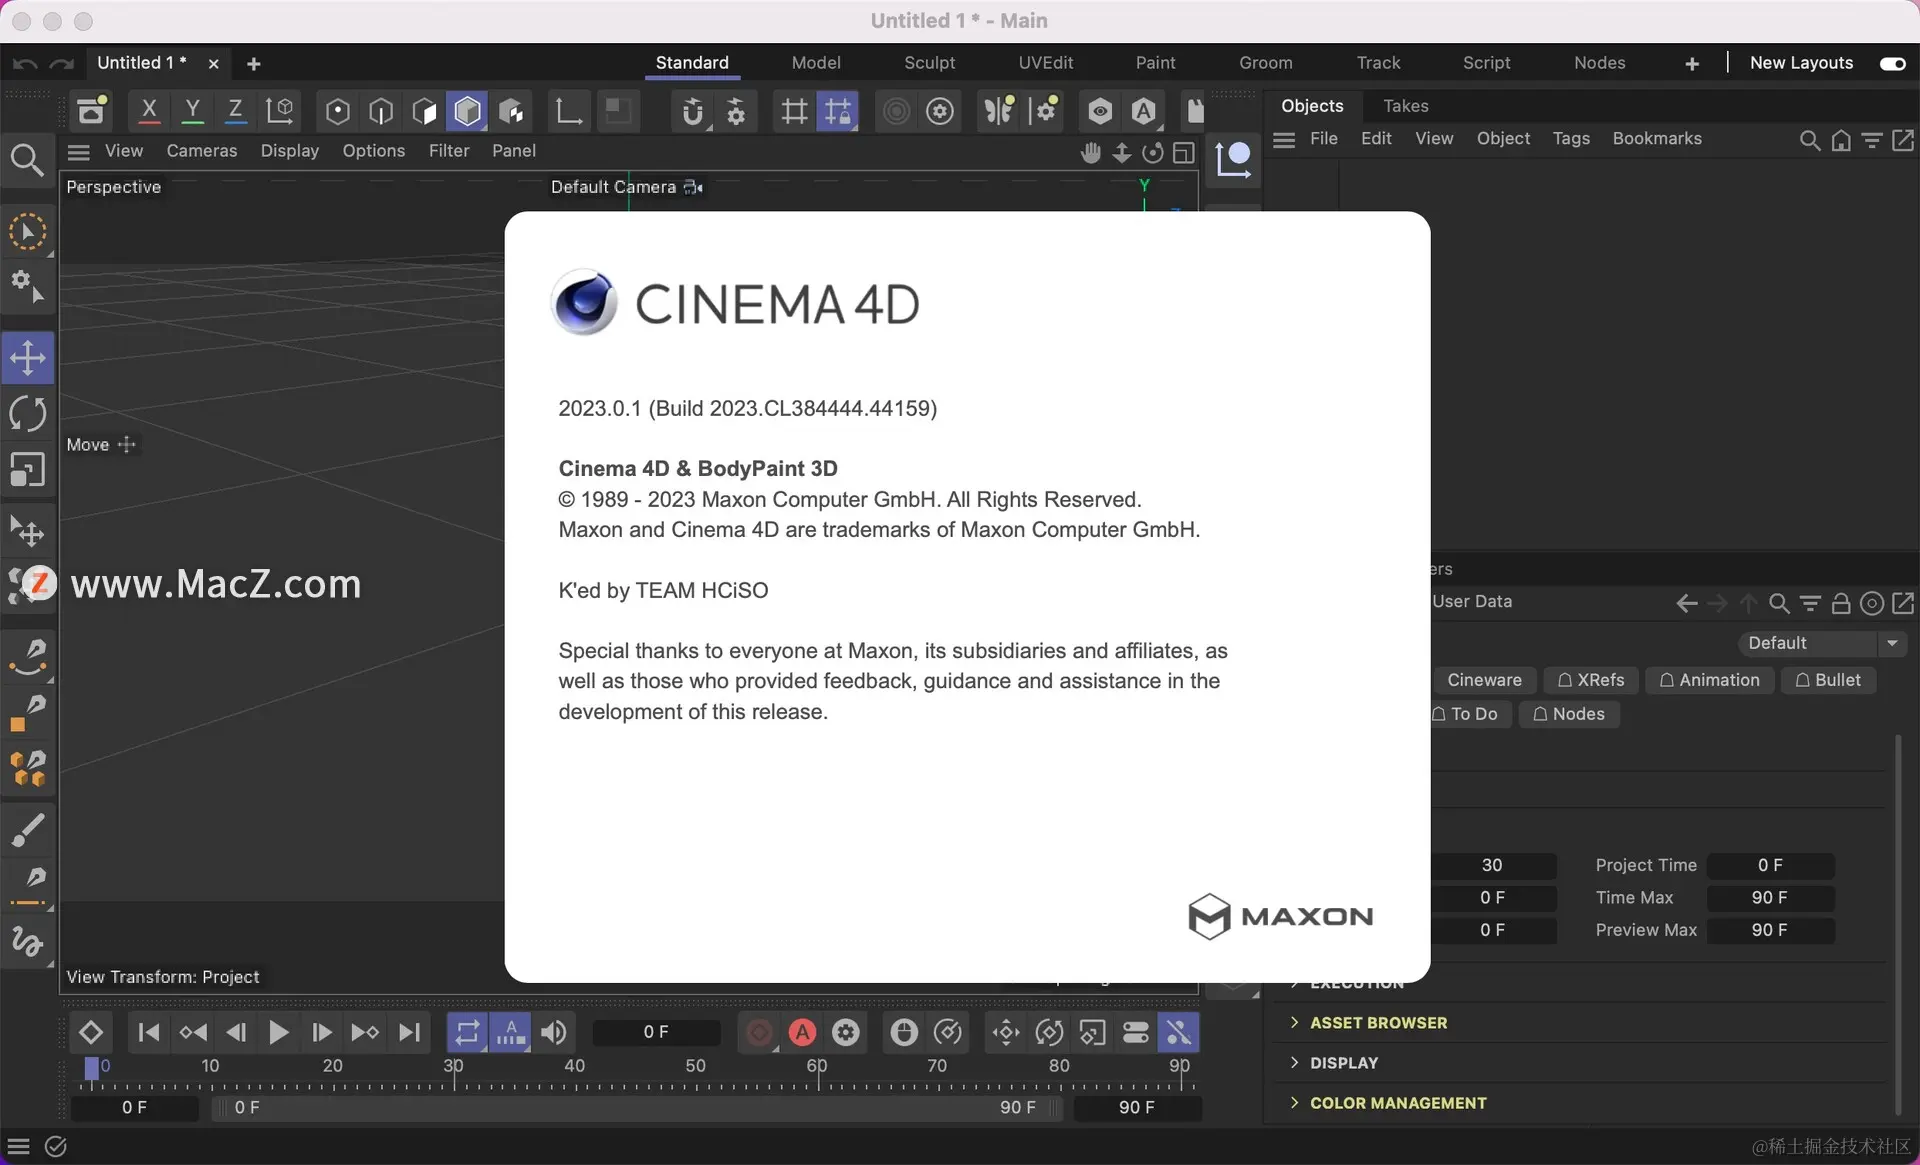Click the search magnifier in left sidebar

click(27, 160)
